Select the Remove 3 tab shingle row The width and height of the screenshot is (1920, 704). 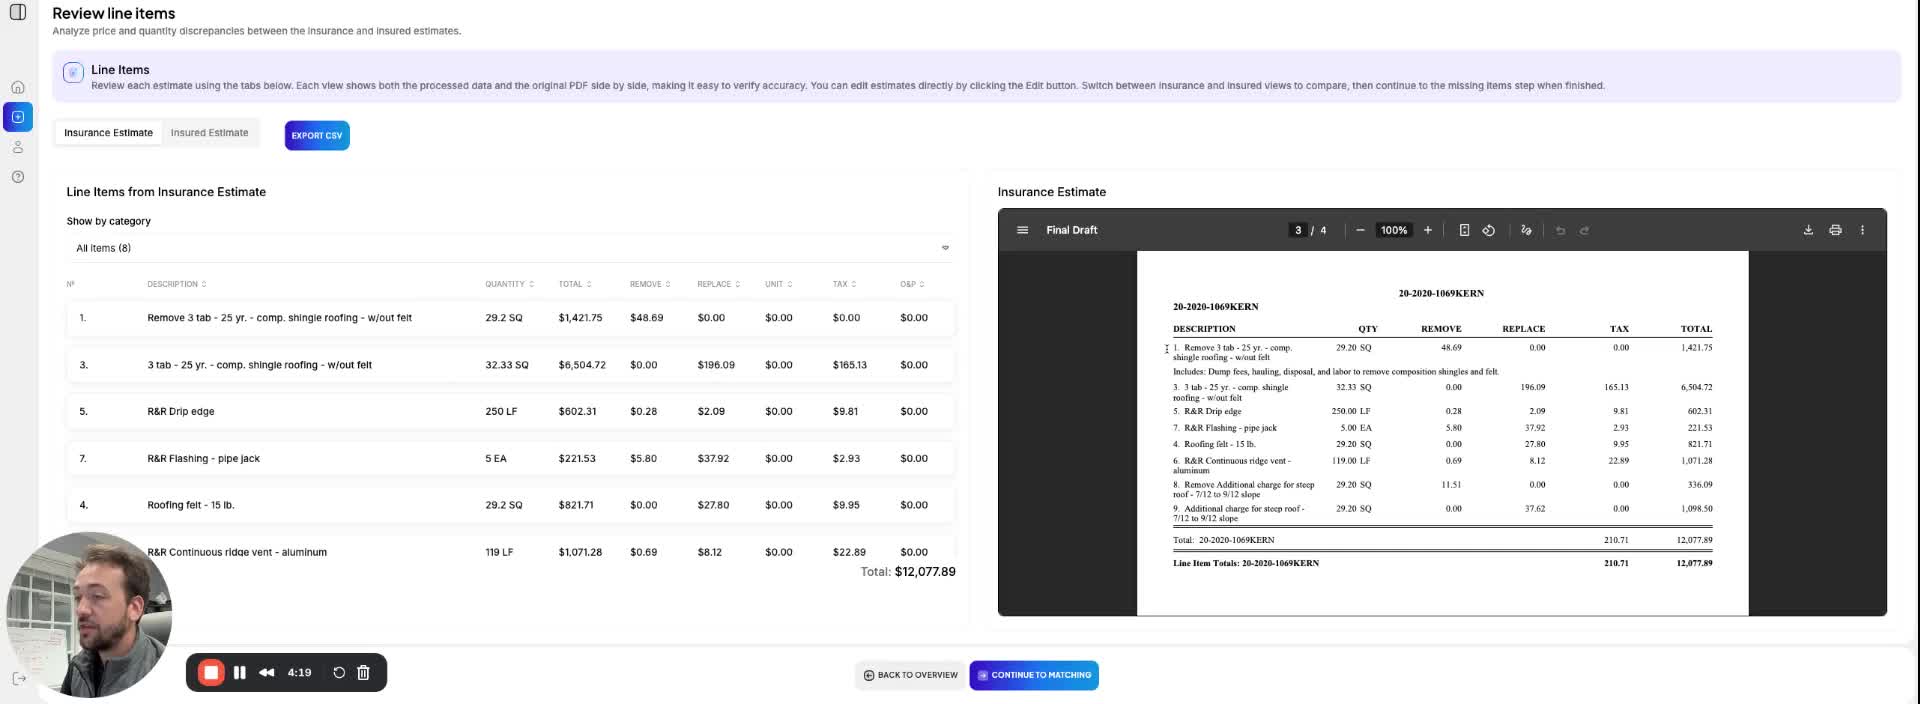point(510,318)
